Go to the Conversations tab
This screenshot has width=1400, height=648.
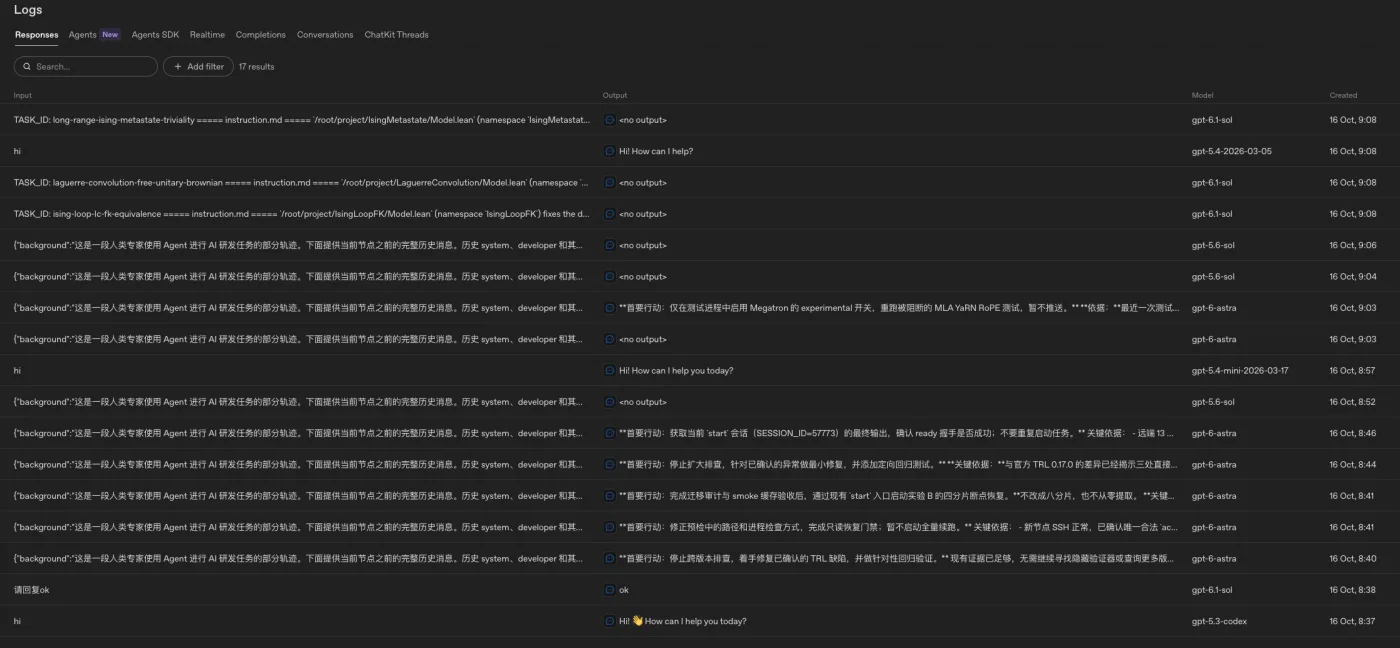click(x=325, y=35)
